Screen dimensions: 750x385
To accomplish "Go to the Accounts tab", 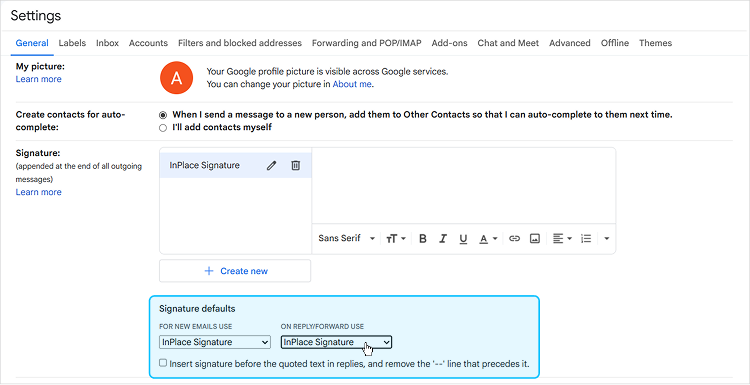I will tap(148, 43).
